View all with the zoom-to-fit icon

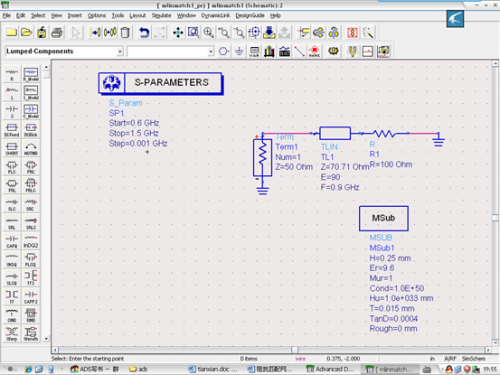coord(193,32)
